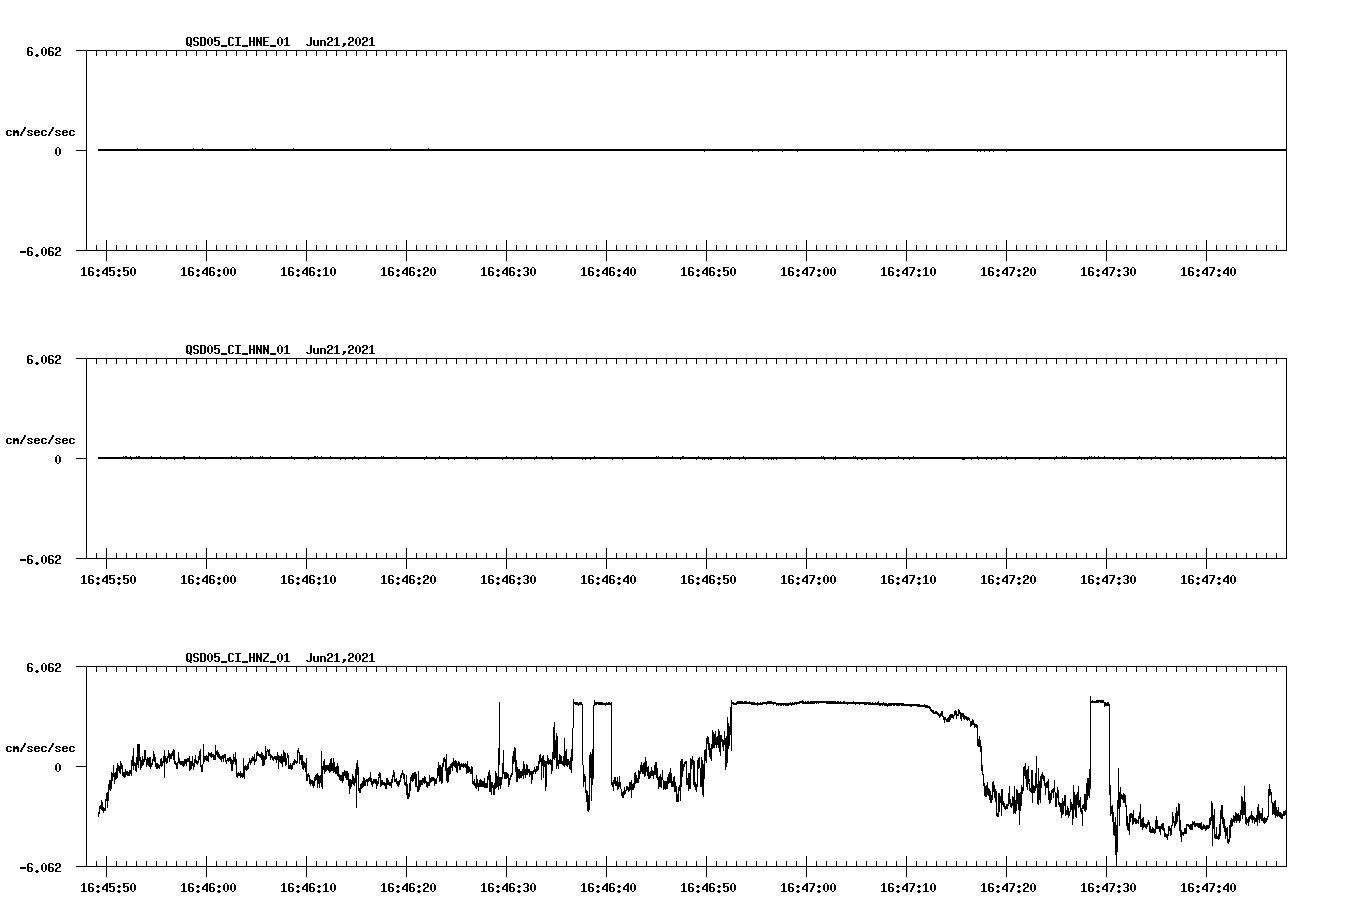Click 16:45:50 time label under HNE plot

point(108,272)
